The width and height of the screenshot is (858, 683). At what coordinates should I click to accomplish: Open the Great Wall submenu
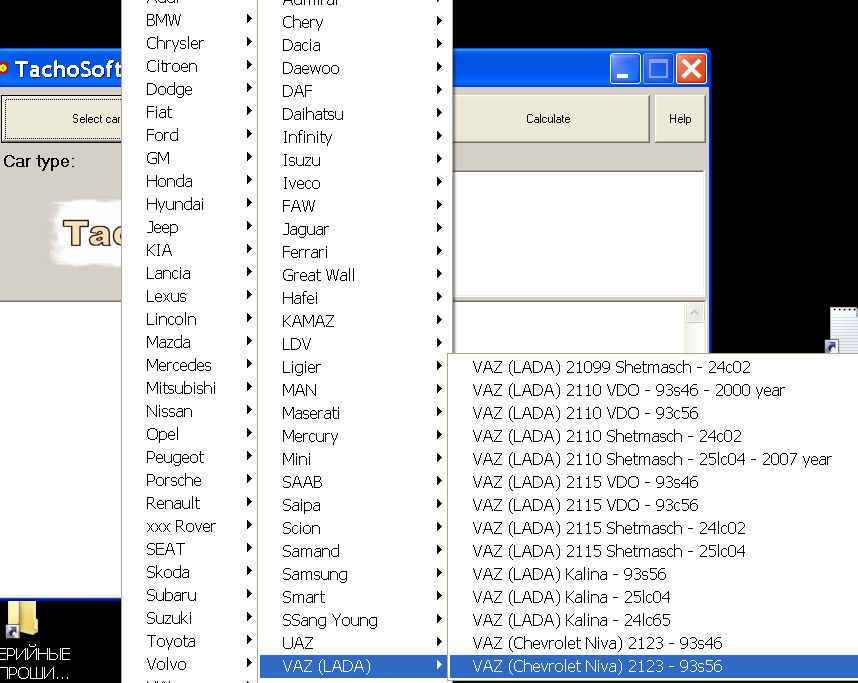354,275
